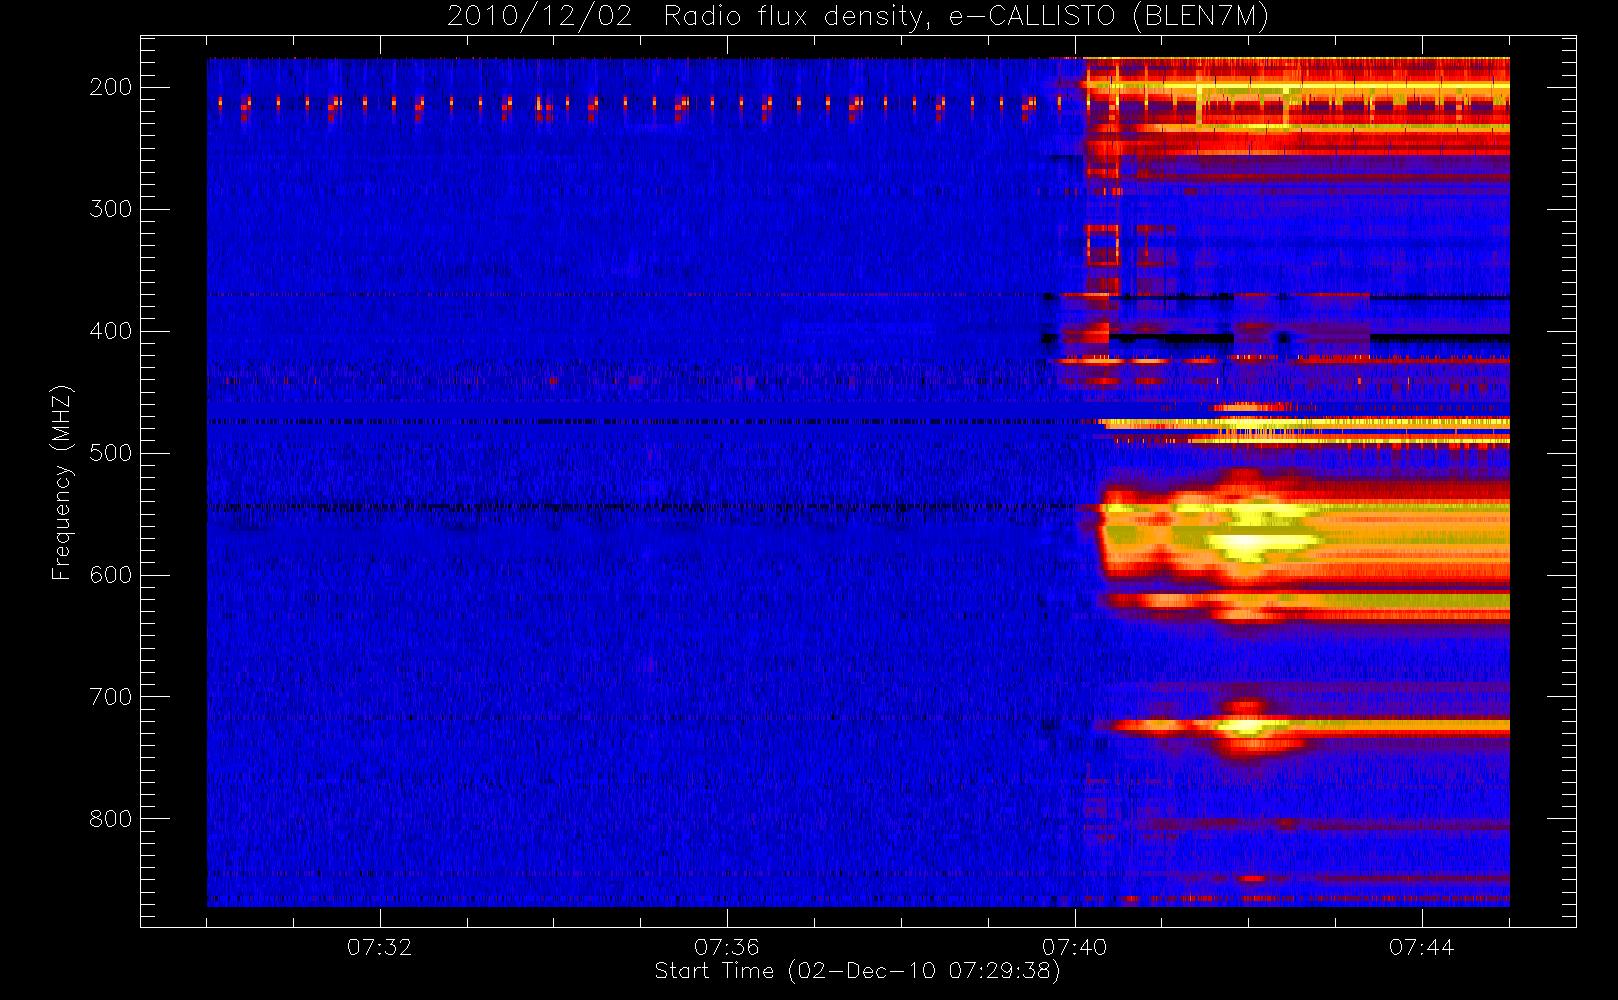Click the 500 frequency tick label

point(110,453)
